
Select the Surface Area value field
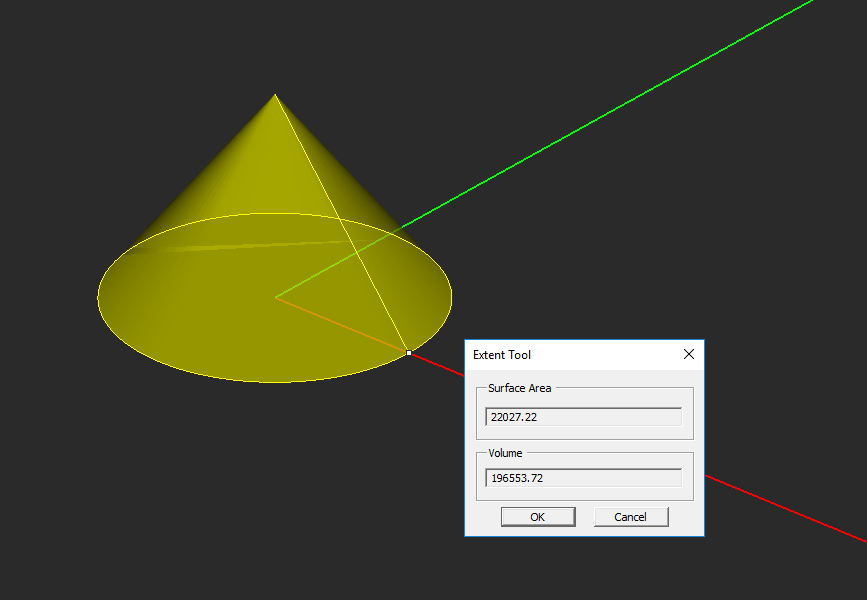[583, 417]
